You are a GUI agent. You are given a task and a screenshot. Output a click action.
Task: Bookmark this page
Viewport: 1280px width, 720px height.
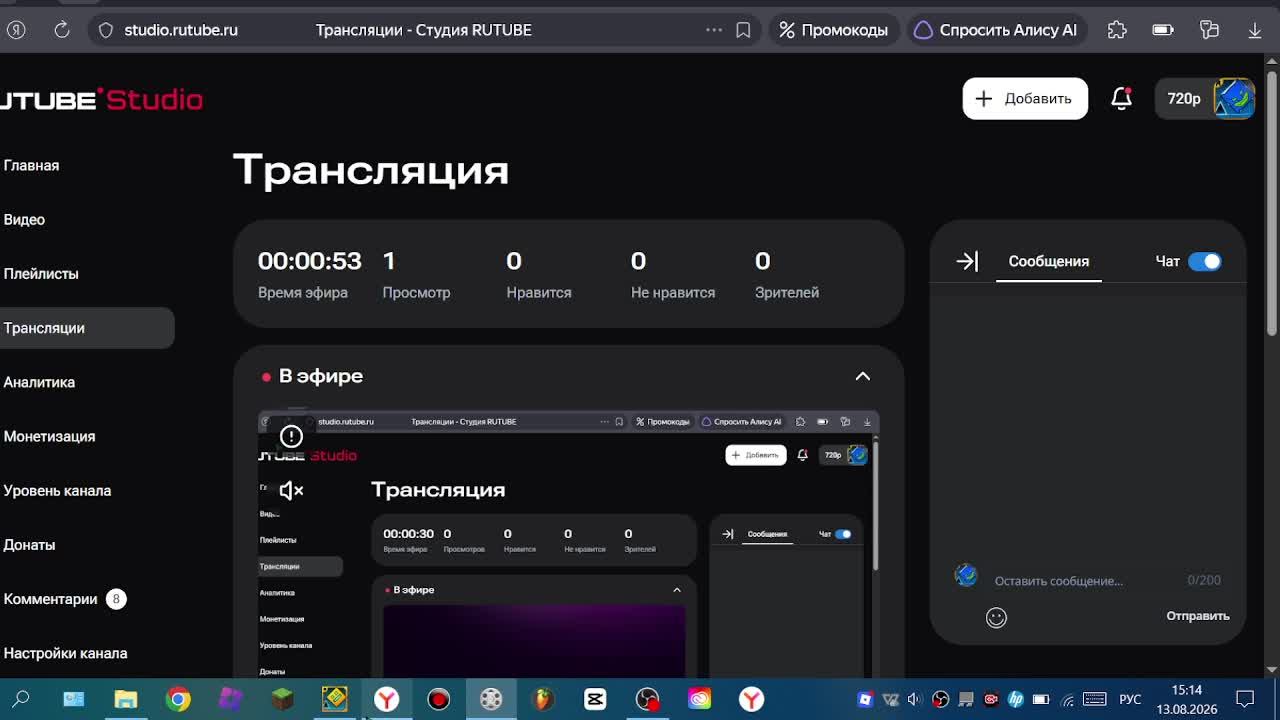click(x=743, y=30)
